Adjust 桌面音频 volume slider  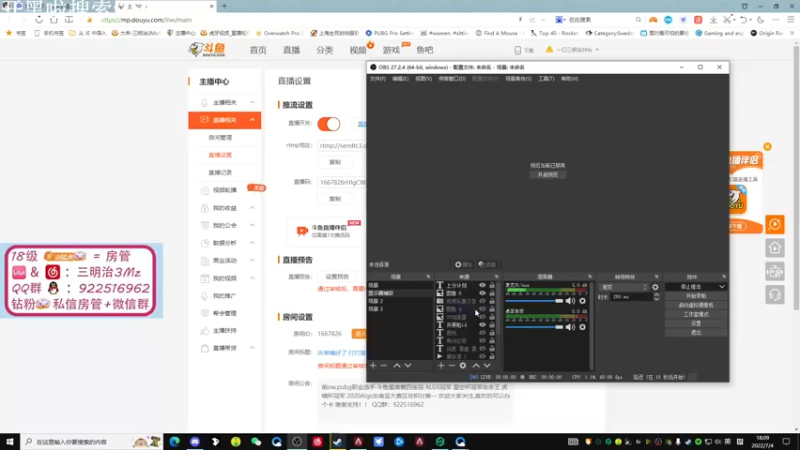(534, 327)
